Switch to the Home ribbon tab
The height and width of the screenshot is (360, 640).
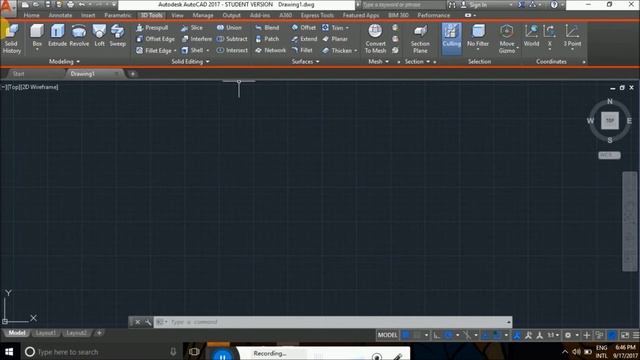pyautogui.click(x=31, y=16)
